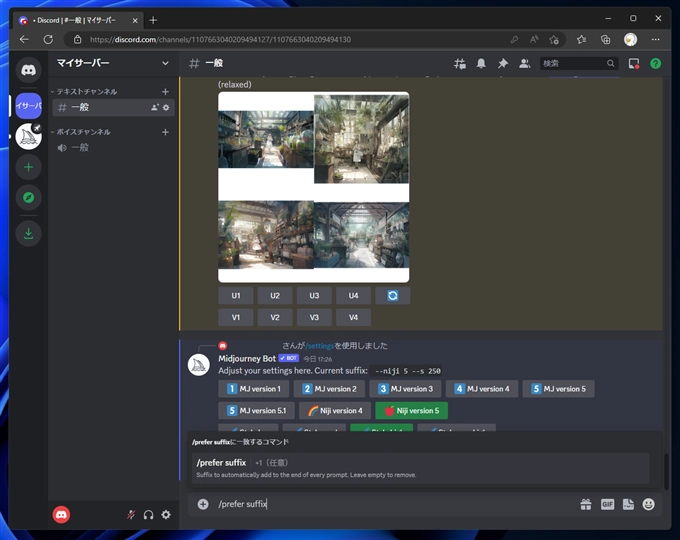This screenshot has width=680, height=540.
Task: Click the red user avatar at bottom
Action: 61,515
